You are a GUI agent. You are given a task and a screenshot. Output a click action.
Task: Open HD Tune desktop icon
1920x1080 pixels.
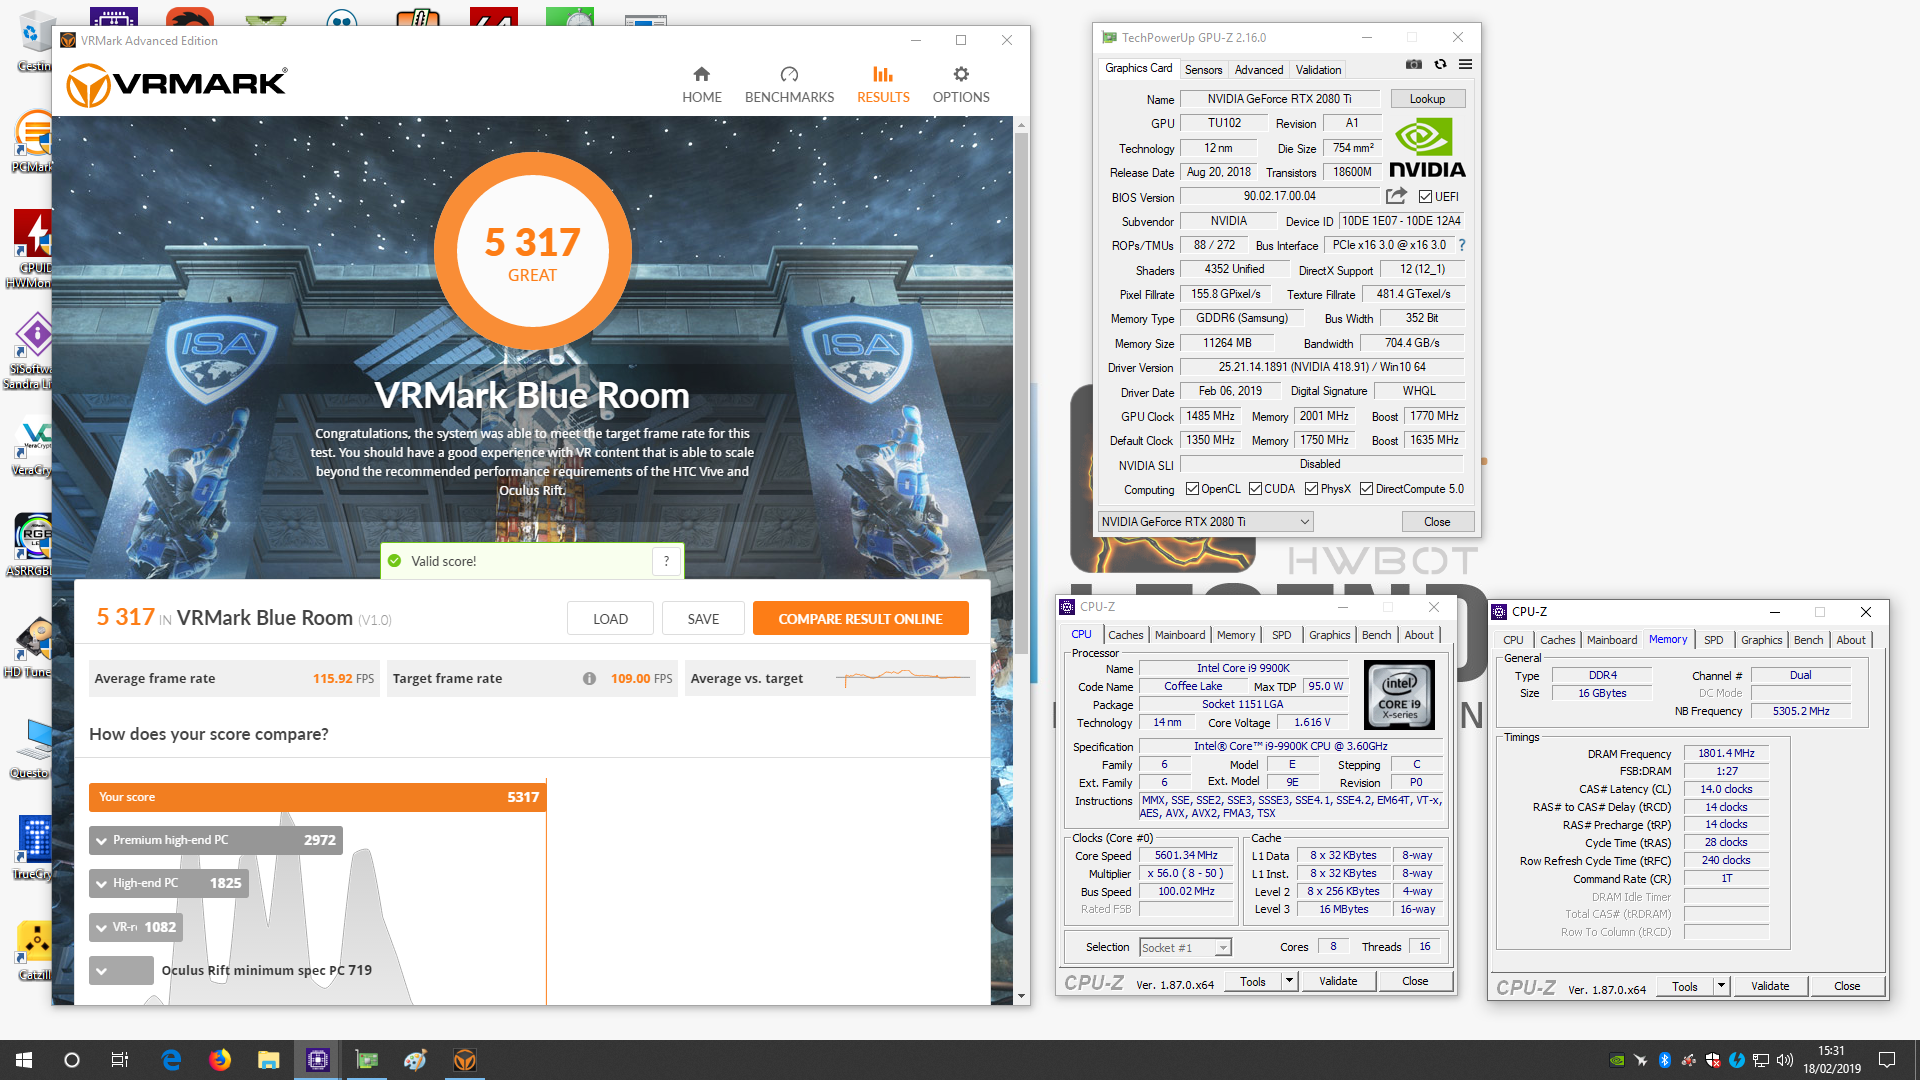(34, 648)
